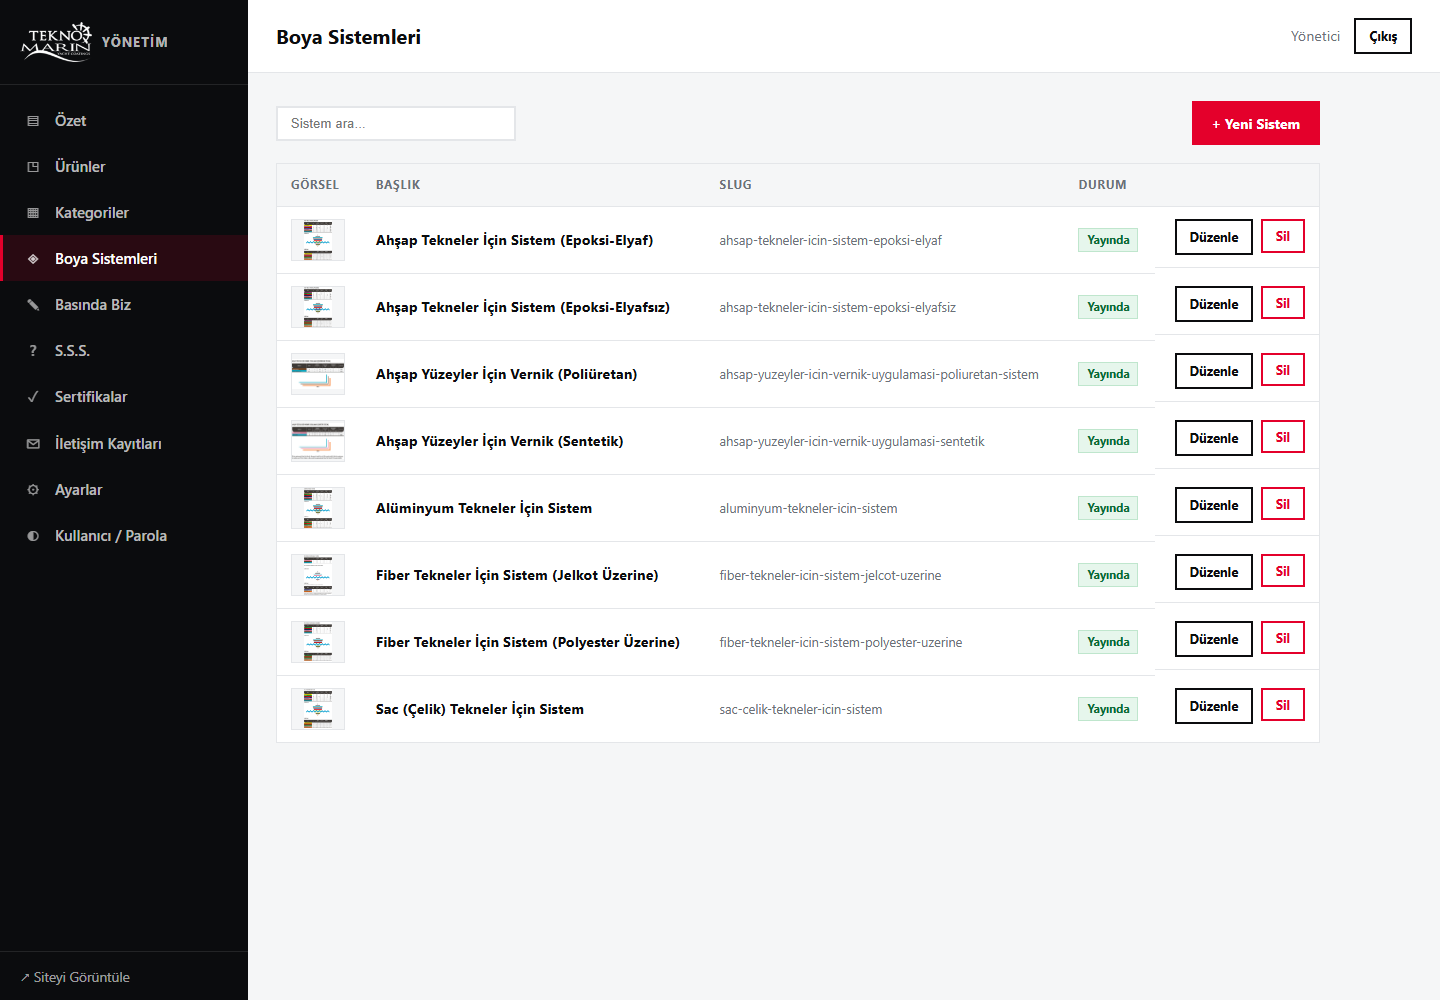This screenshot has width=1440, height=1000.
Task: Edit Fiber Tekneler (Jelkot Üzerine)
Action: click(1214, 572)
